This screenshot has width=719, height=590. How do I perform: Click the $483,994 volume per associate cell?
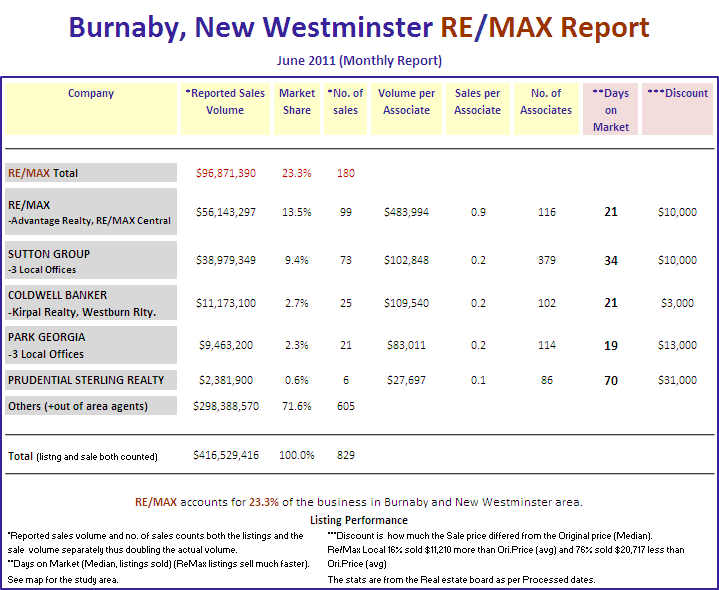point(406,212)
